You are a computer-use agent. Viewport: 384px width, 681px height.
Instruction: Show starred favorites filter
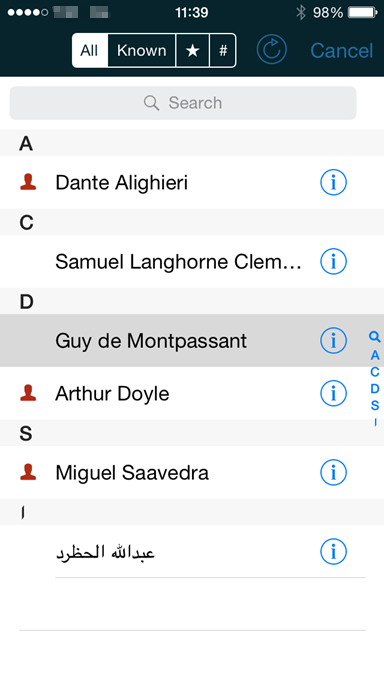click(x=192, y=50)
